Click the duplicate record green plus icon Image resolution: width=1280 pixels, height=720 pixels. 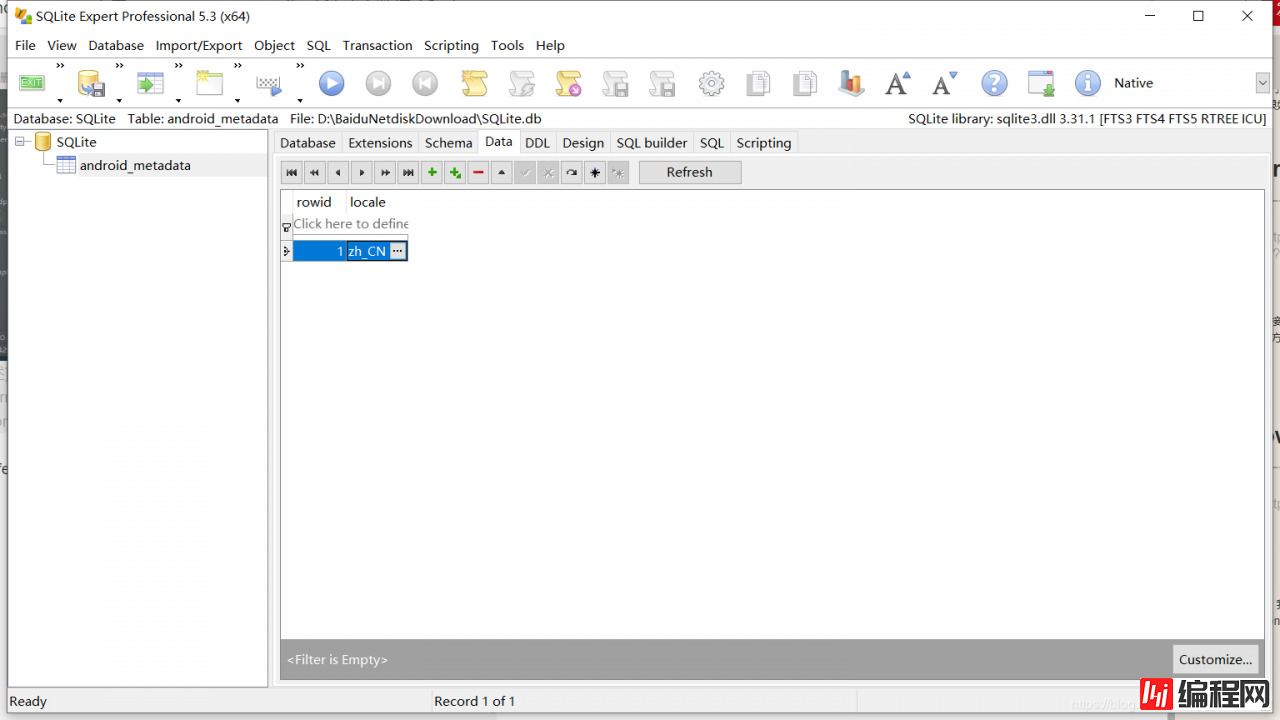coord(455,172)
